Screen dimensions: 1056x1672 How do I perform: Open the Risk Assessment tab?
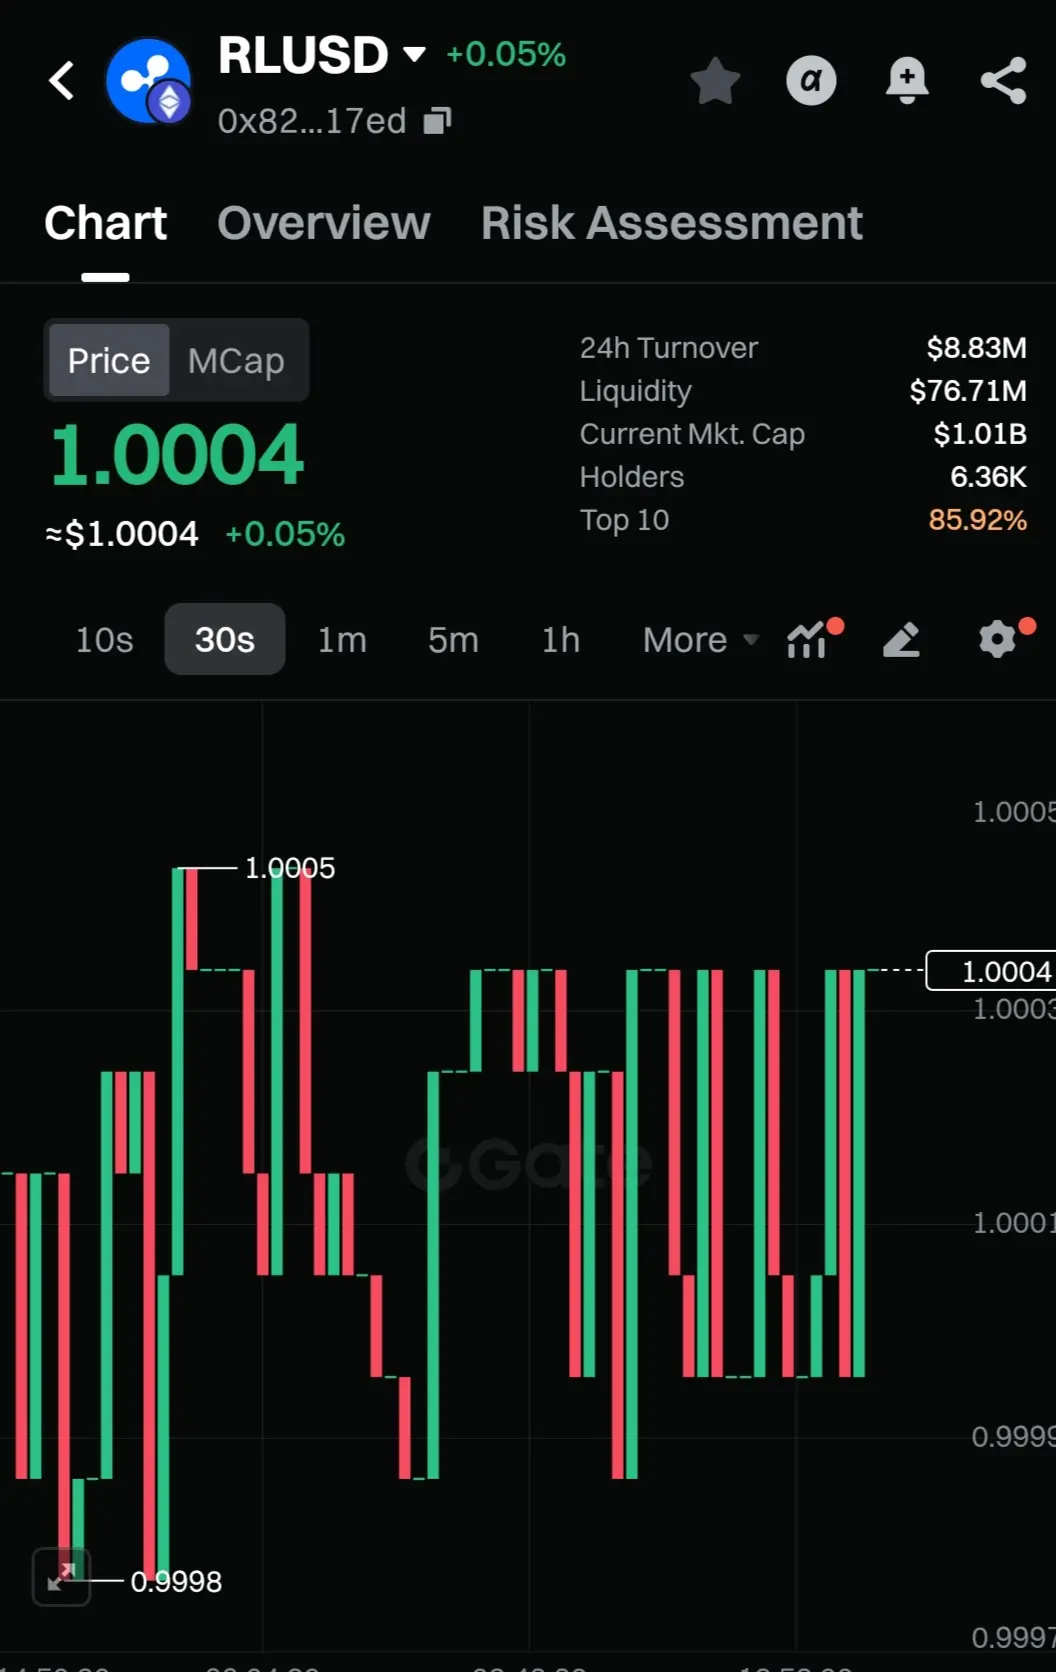671,223
